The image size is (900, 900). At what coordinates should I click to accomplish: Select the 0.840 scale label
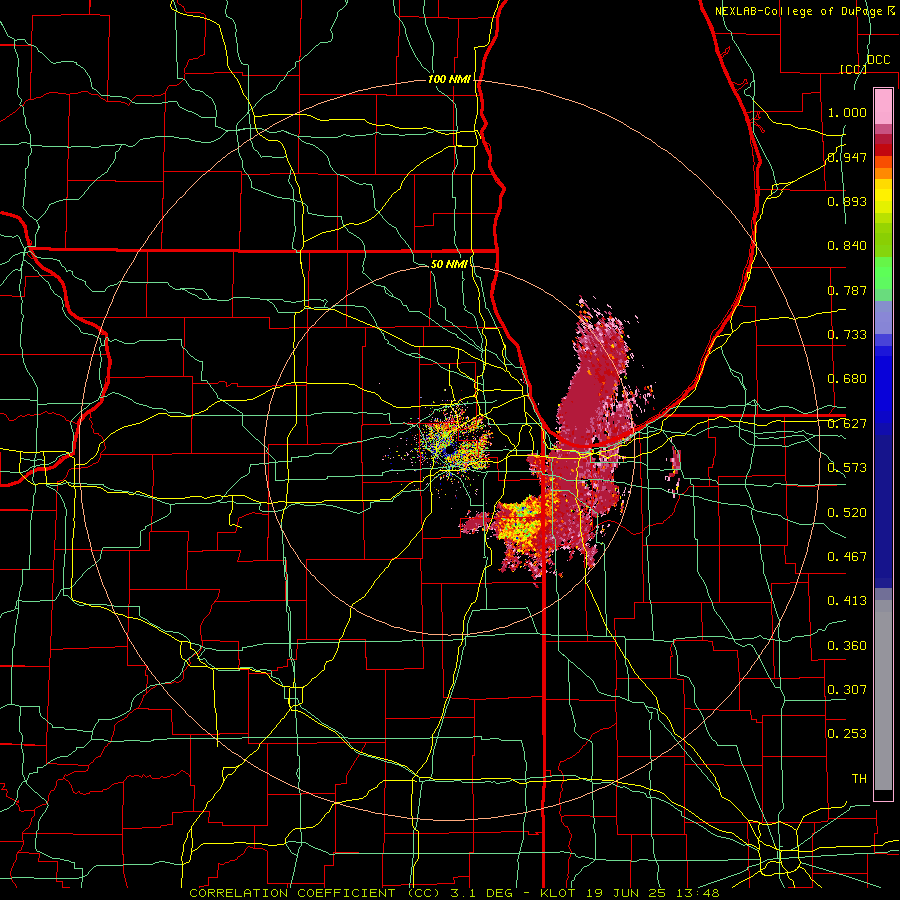pyautogui.click(x=847, y=246)
